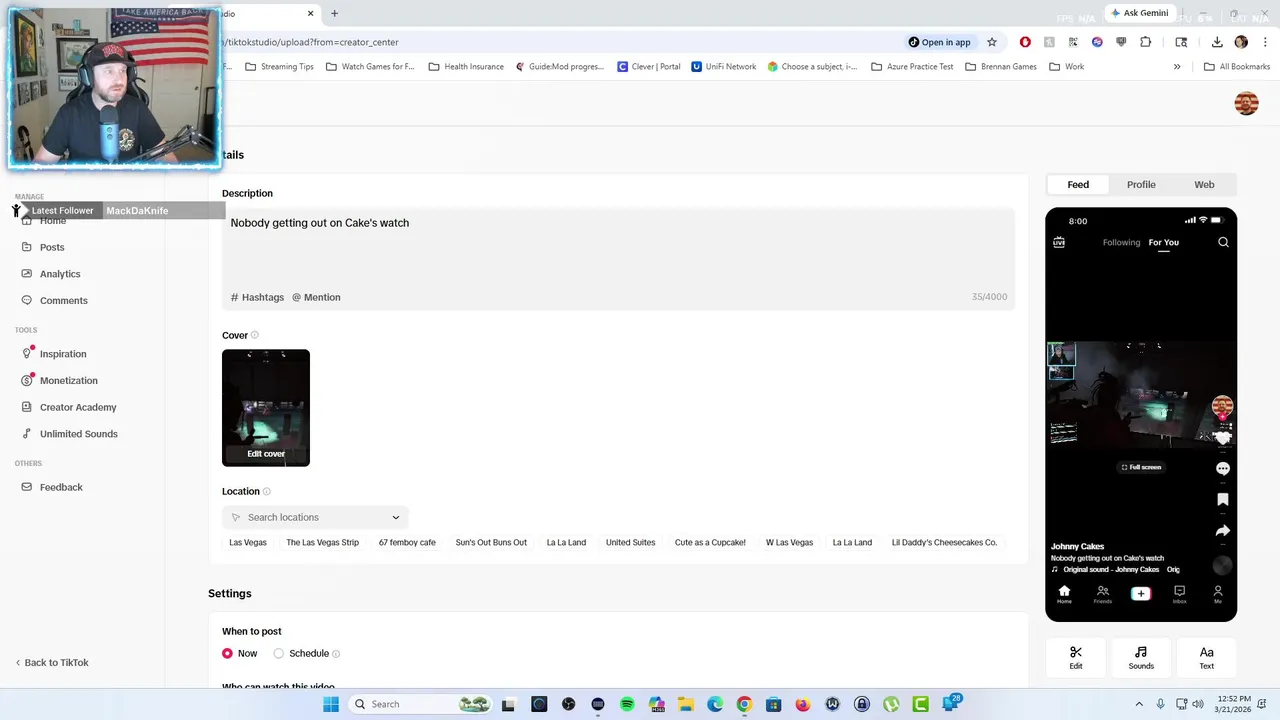Viewport: 1280px width, 720px height.
Task: Open Feedback in the sidebar
Action: click(61, 488)
